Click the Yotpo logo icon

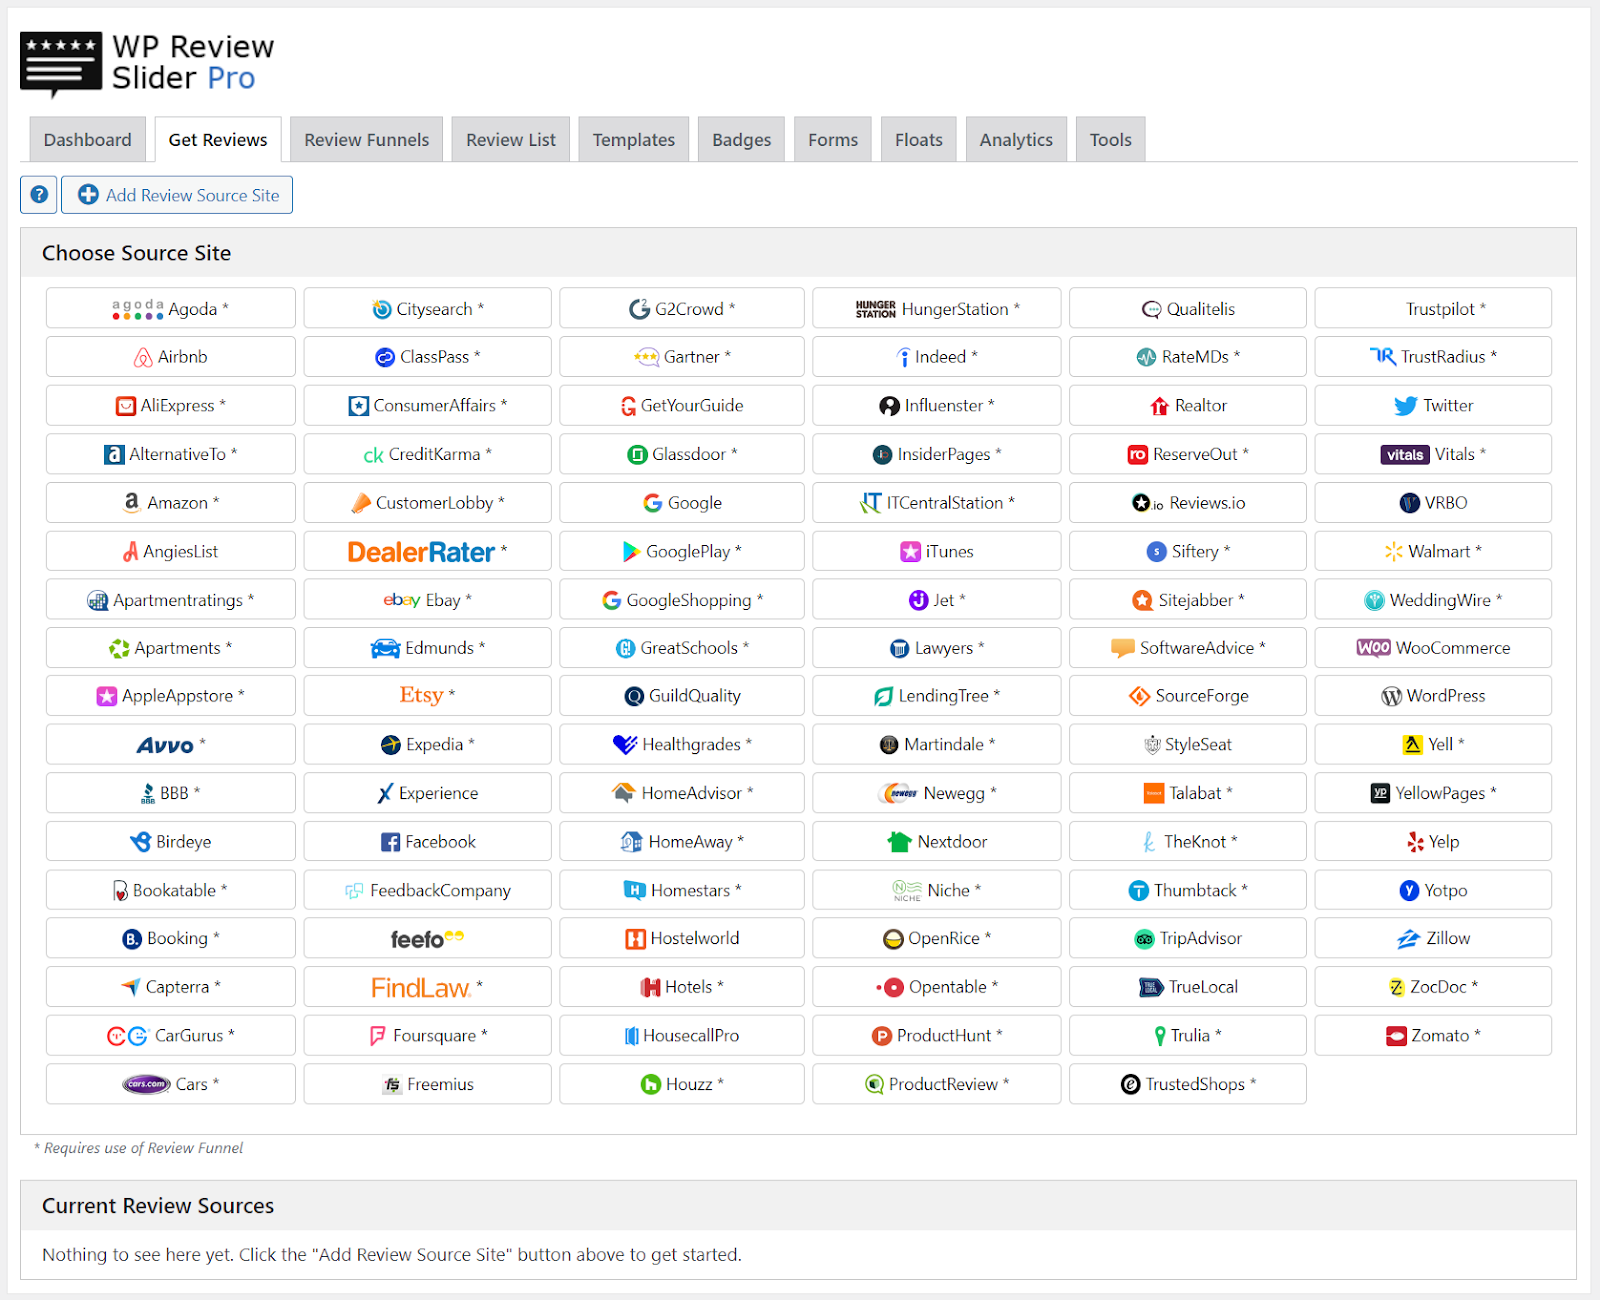(1409, 890)
